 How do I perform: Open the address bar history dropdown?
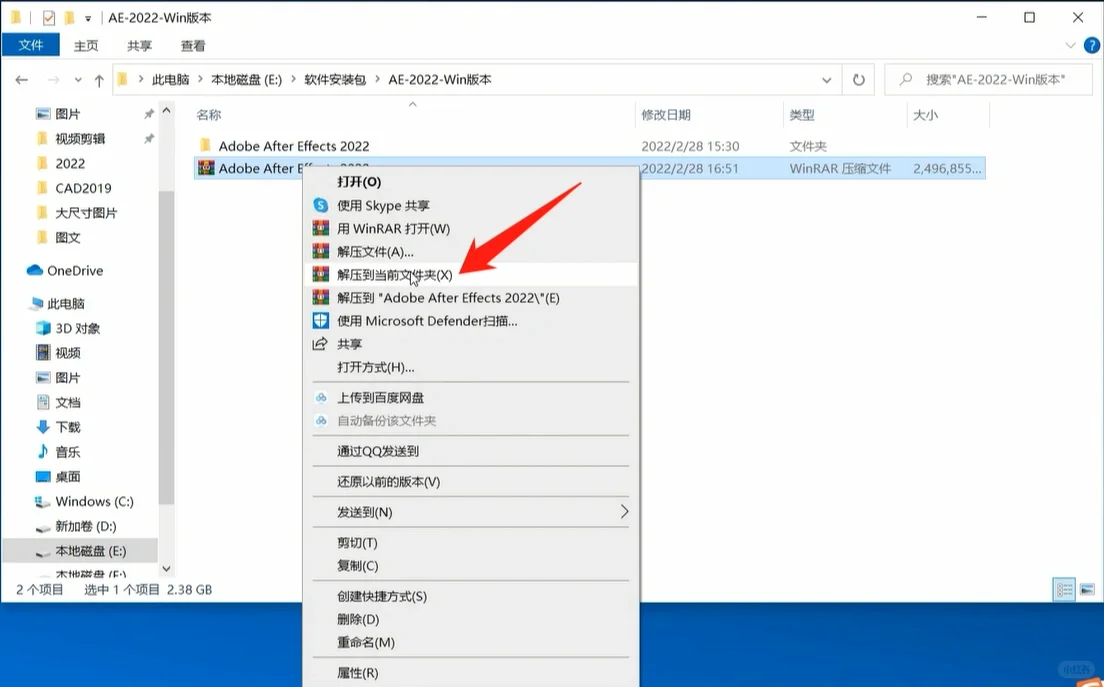click(826, 79)
